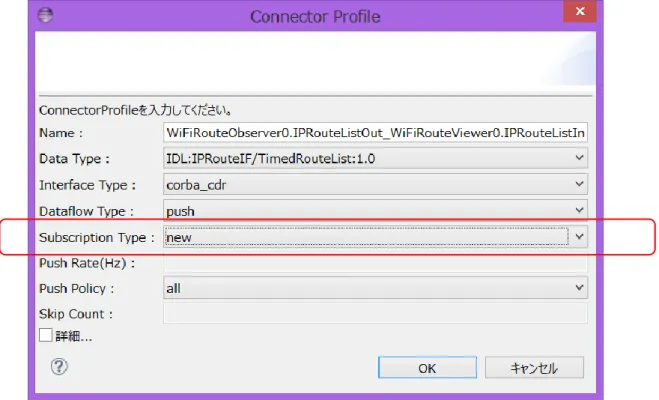Click the Eclipse icon in title bar

coord(45,15)
